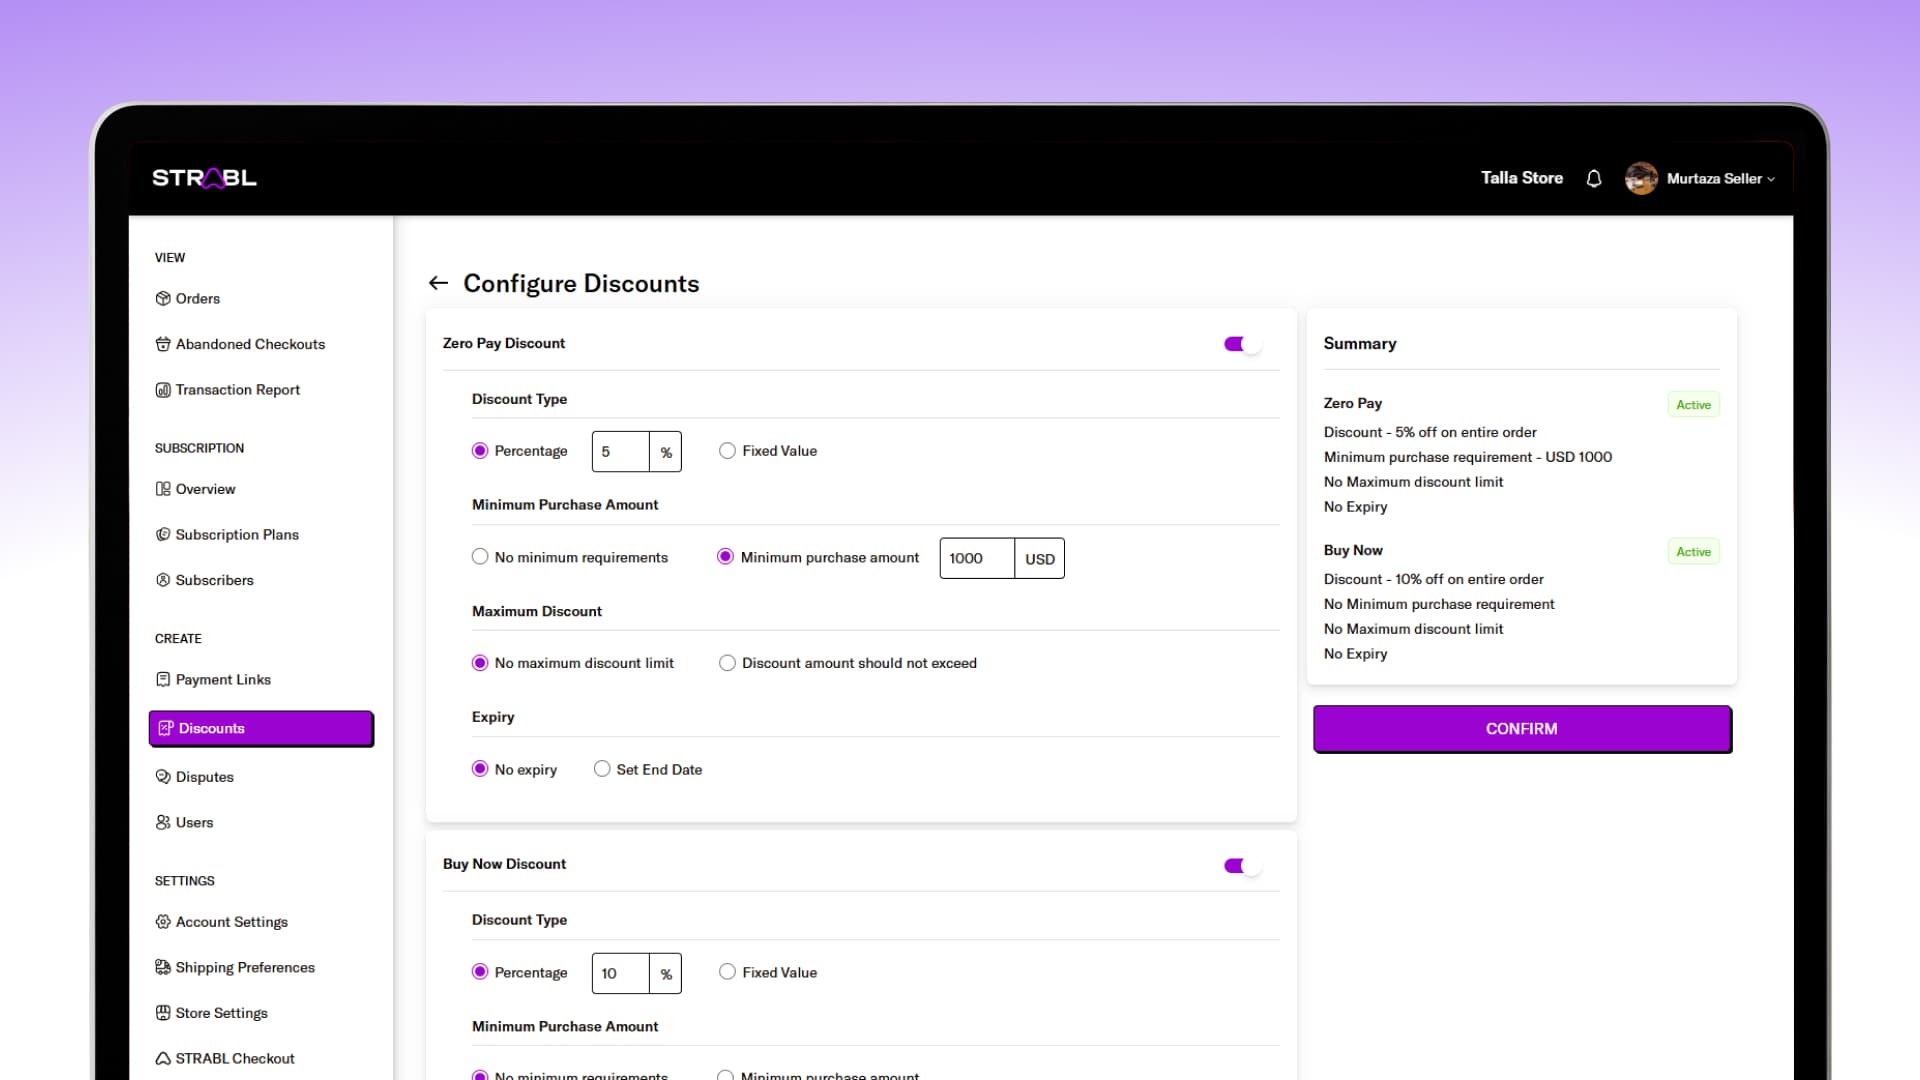Screen dimensions: 1920x1080
Task: Disable the Zero Pay Discount toggle
Action: pos(1242,344)
